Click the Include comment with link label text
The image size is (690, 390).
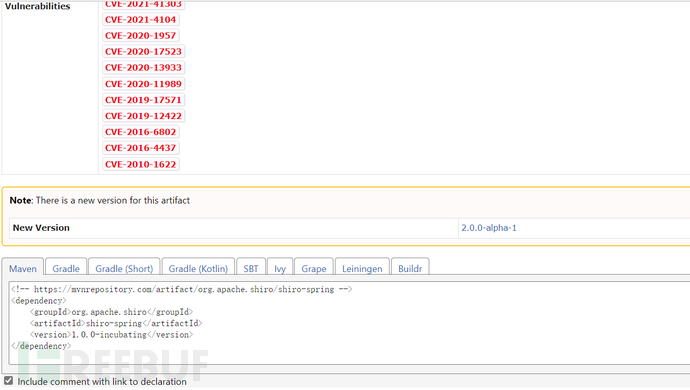102,382
